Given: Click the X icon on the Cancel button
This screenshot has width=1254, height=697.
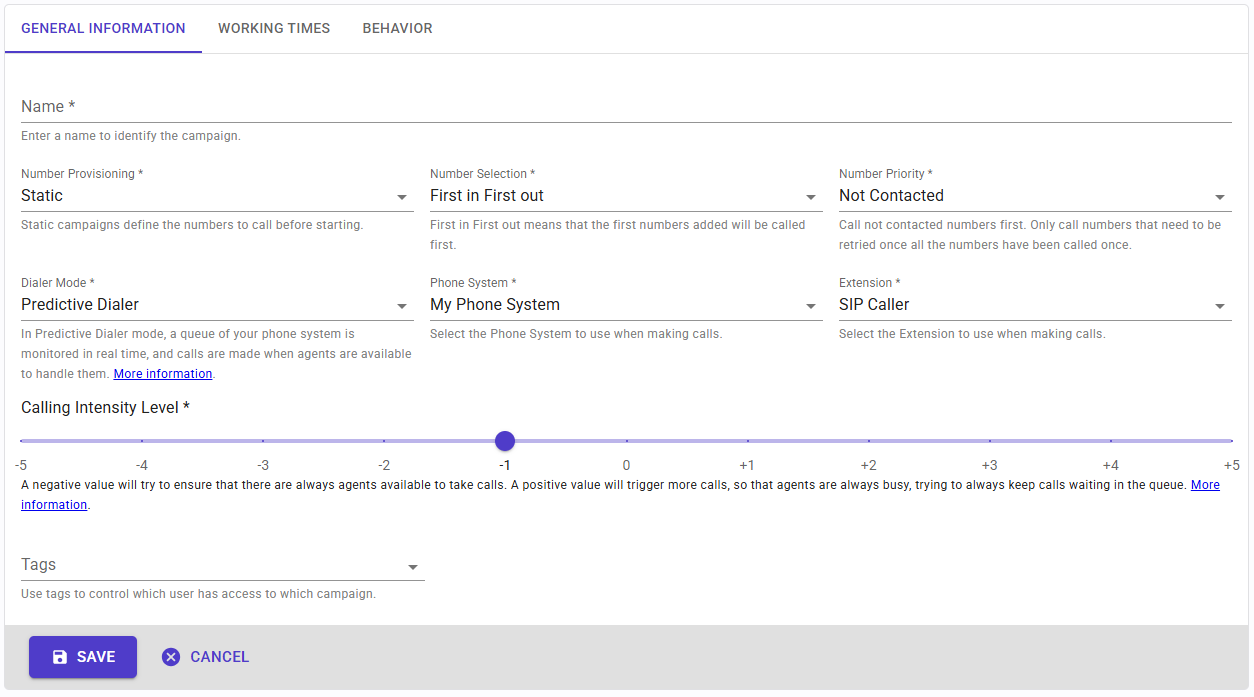Looking at the screenshot, I should click(x=171, y=657).
